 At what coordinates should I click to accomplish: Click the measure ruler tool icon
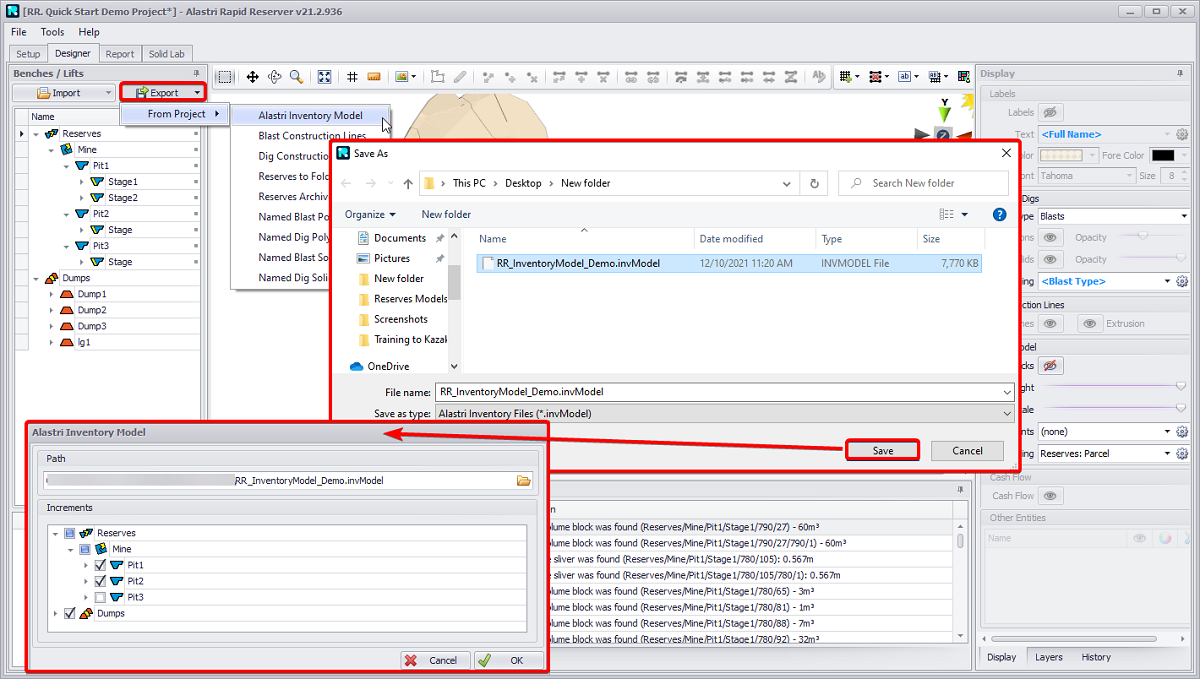374,77
